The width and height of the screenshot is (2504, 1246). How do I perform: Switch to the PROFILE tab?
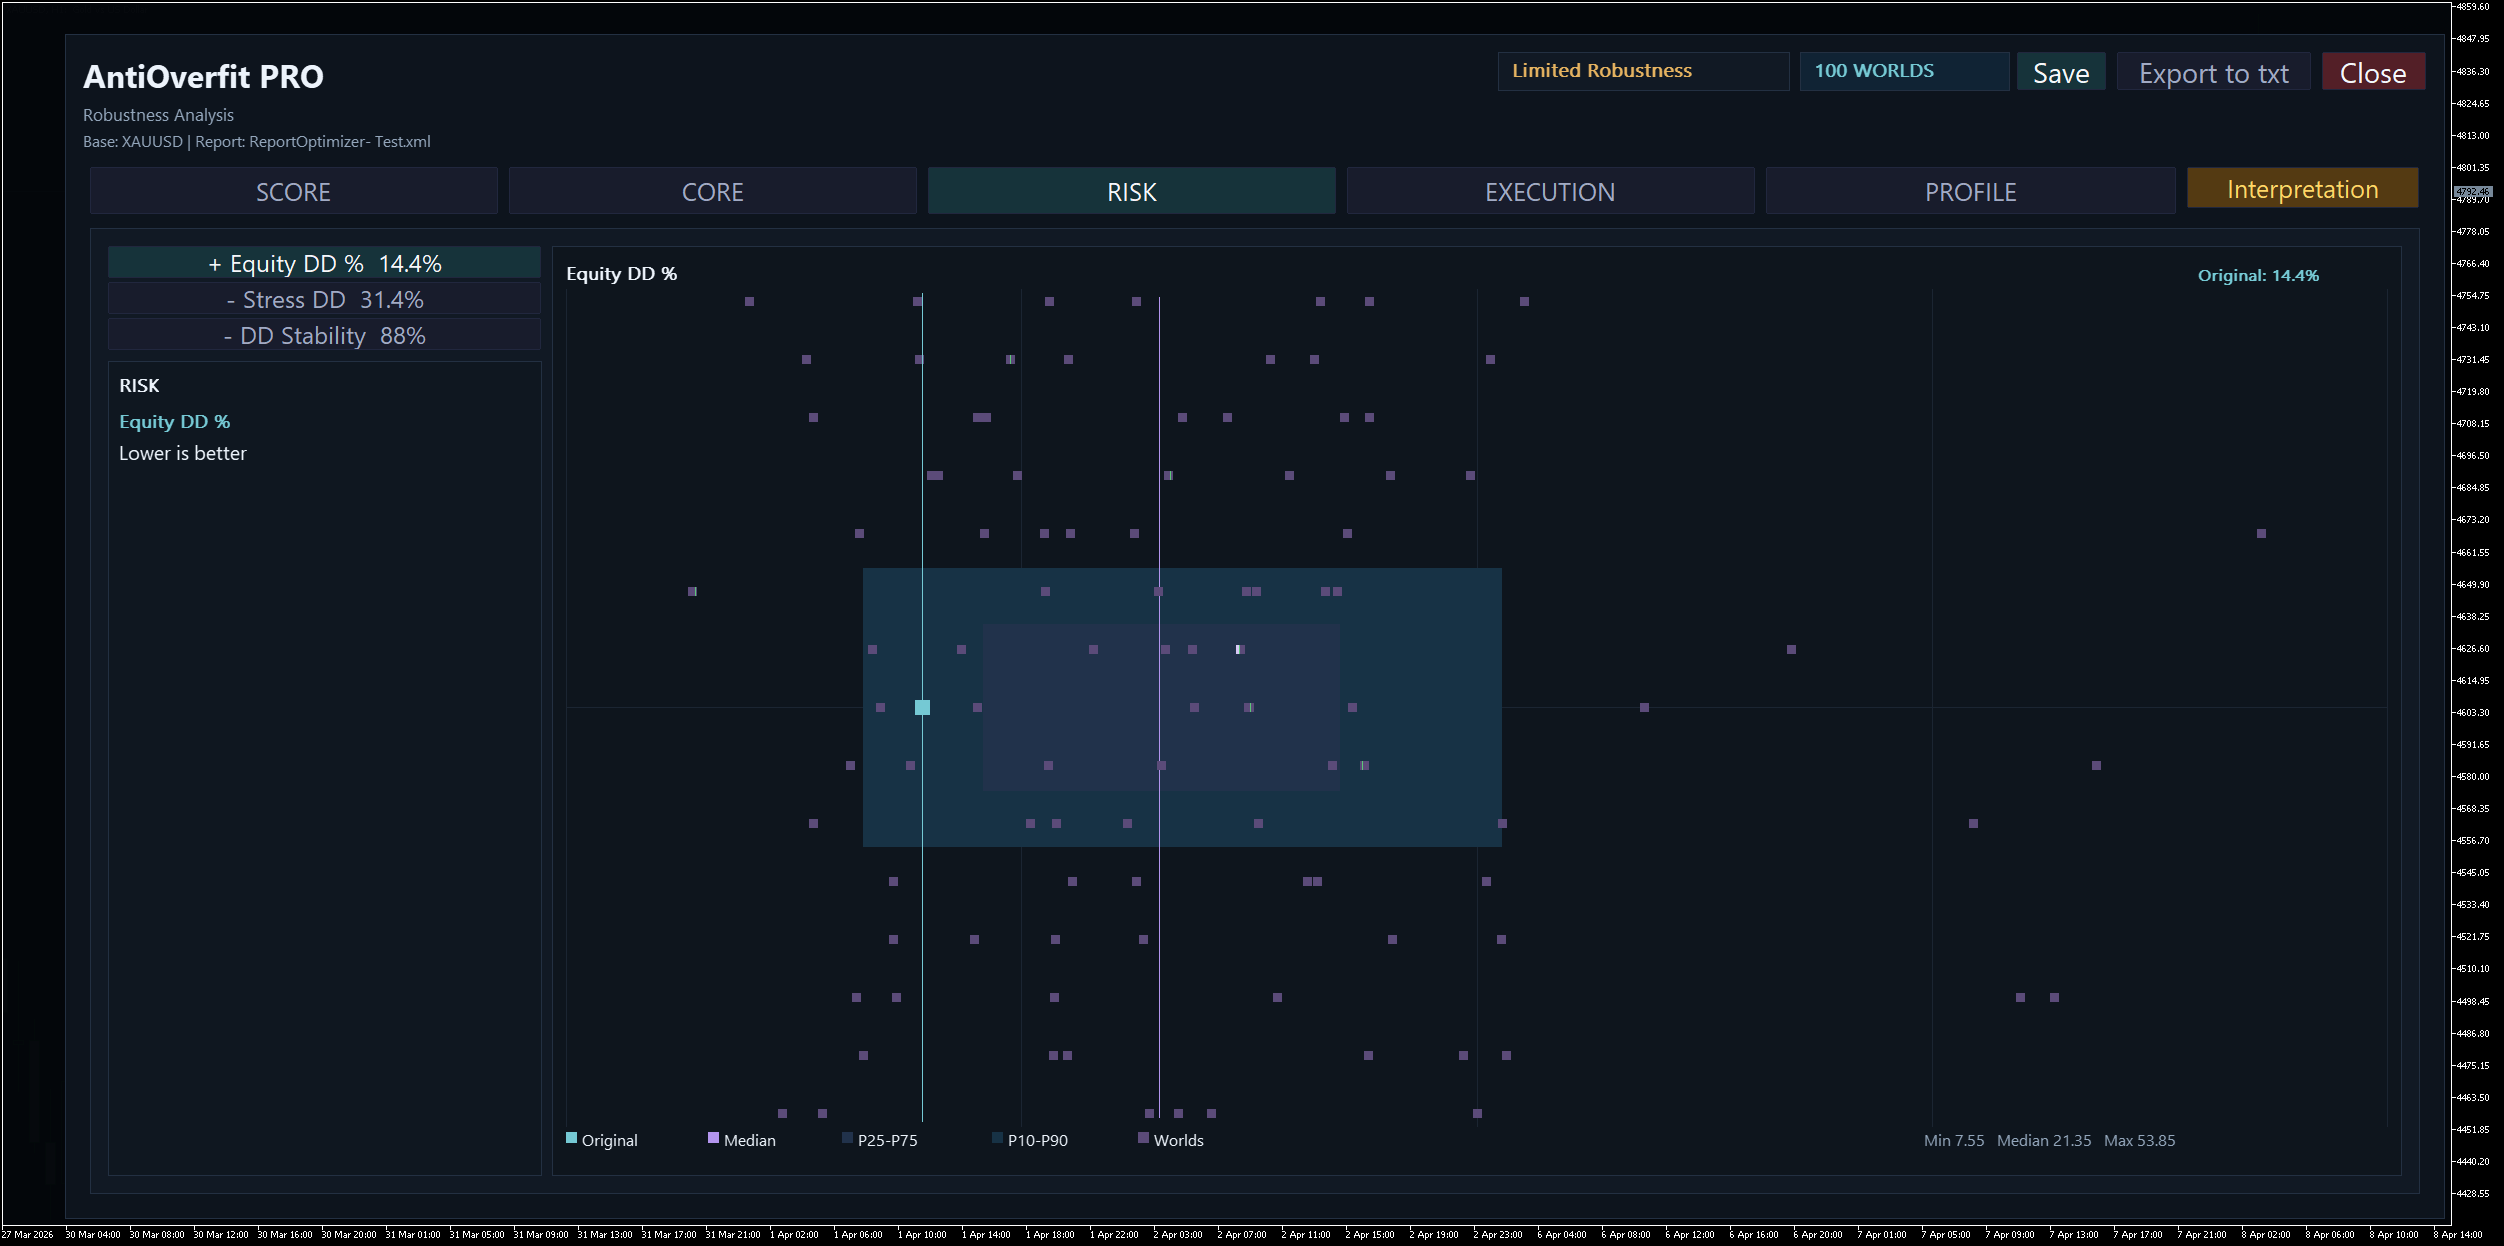click(1969, 191)
